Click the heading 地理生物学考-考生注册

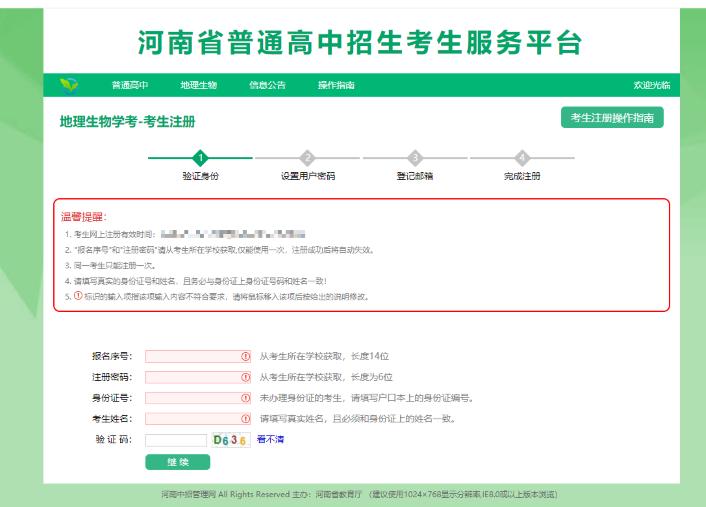click(x=127, y=122)
